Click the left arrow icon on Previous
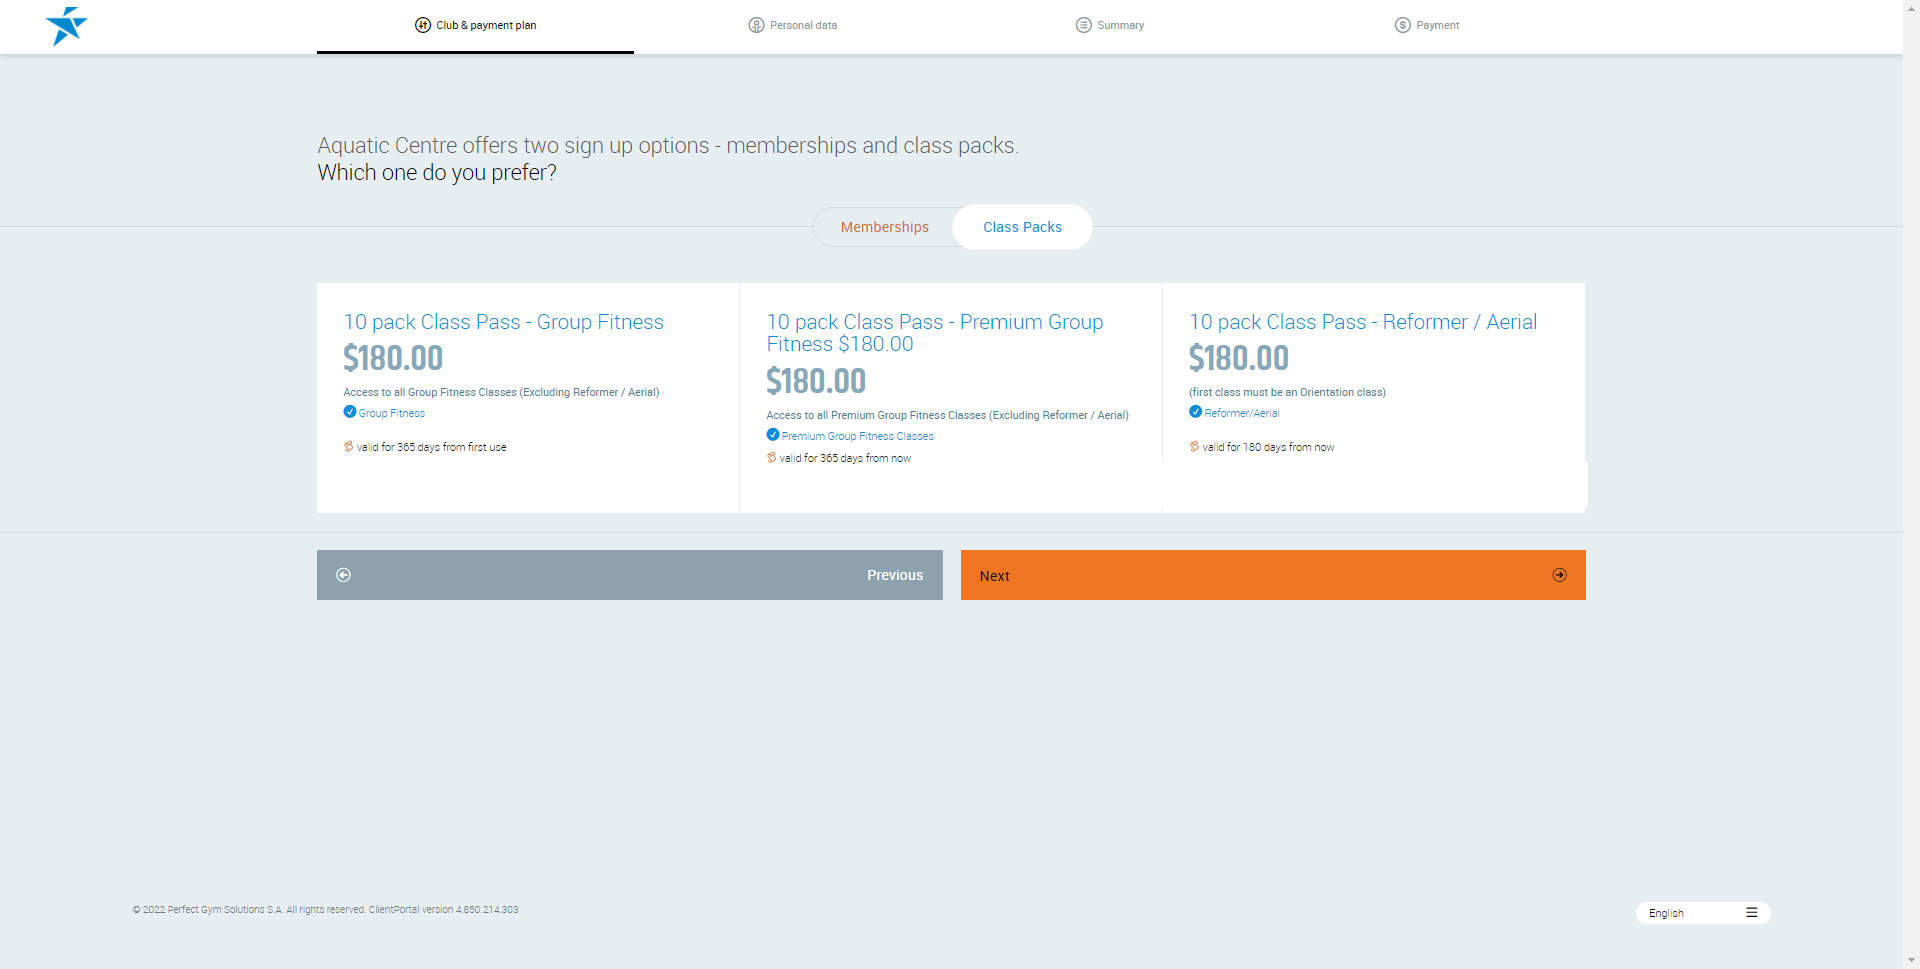Image resolution: width=1920 pixels, height=969 pixels. pyautogui.click(x=344, y=575)
